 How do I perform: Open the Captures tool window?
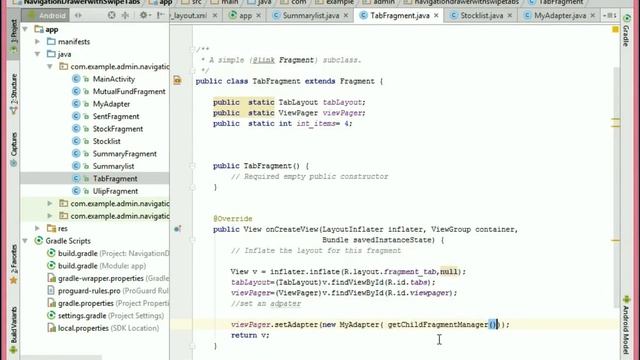13,149
